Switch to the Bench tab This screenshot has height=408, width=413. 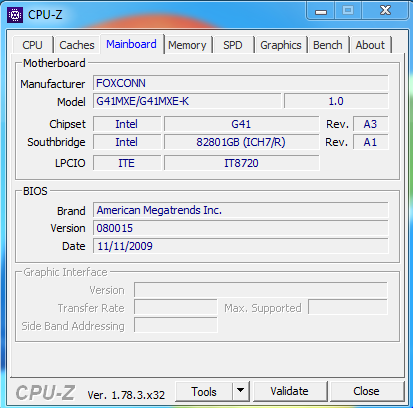(x=328, y=45)
